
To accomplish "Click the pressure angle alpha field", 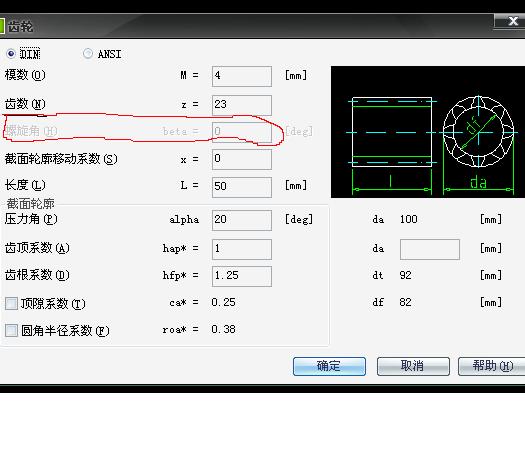I will click(242, 220).
